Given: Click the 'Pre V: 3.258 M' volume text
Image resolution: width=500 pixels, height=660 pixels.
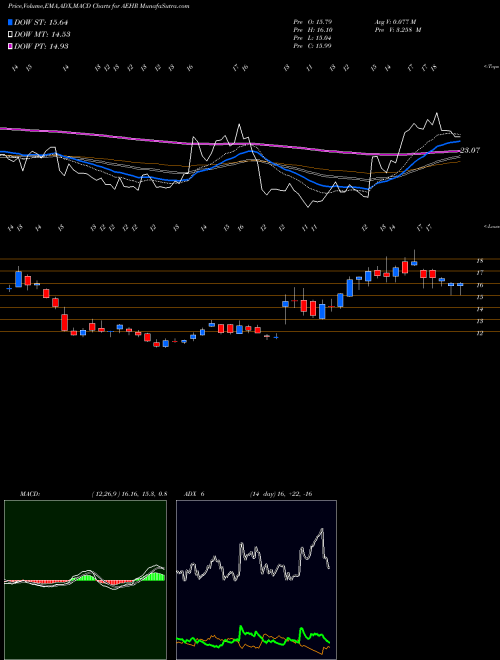Looking at the screenshot, I should click(x=397, y=30).
